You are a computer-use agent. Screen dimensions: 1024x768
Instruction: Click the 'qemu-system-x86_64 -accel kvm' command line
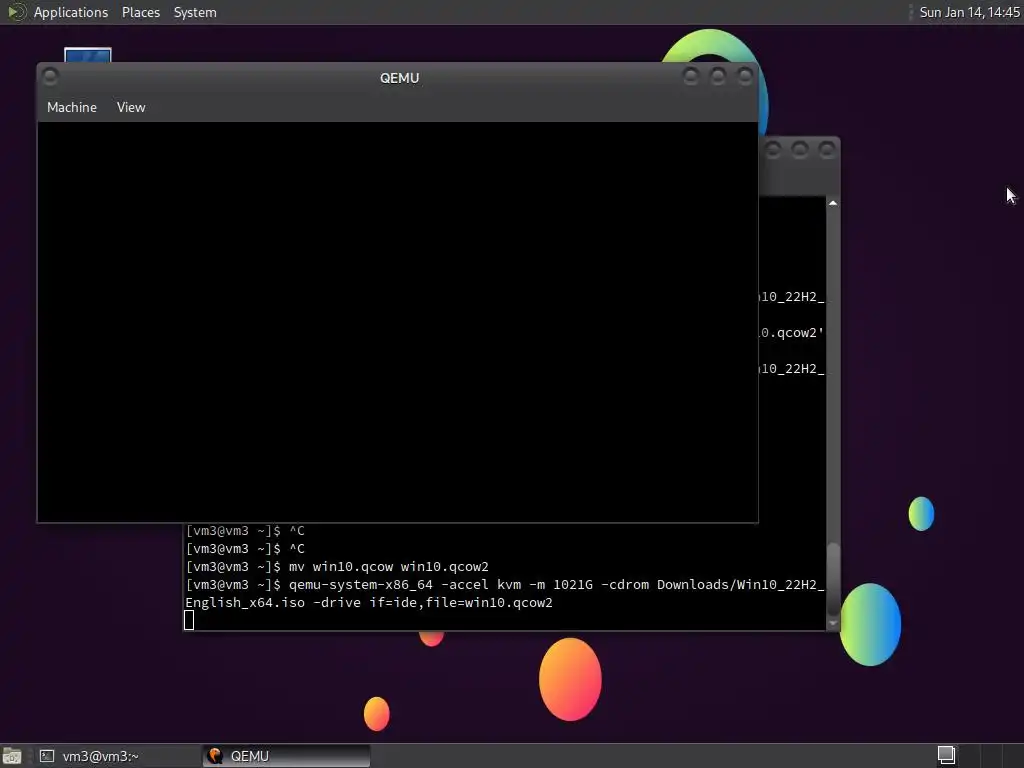point(504,584)
